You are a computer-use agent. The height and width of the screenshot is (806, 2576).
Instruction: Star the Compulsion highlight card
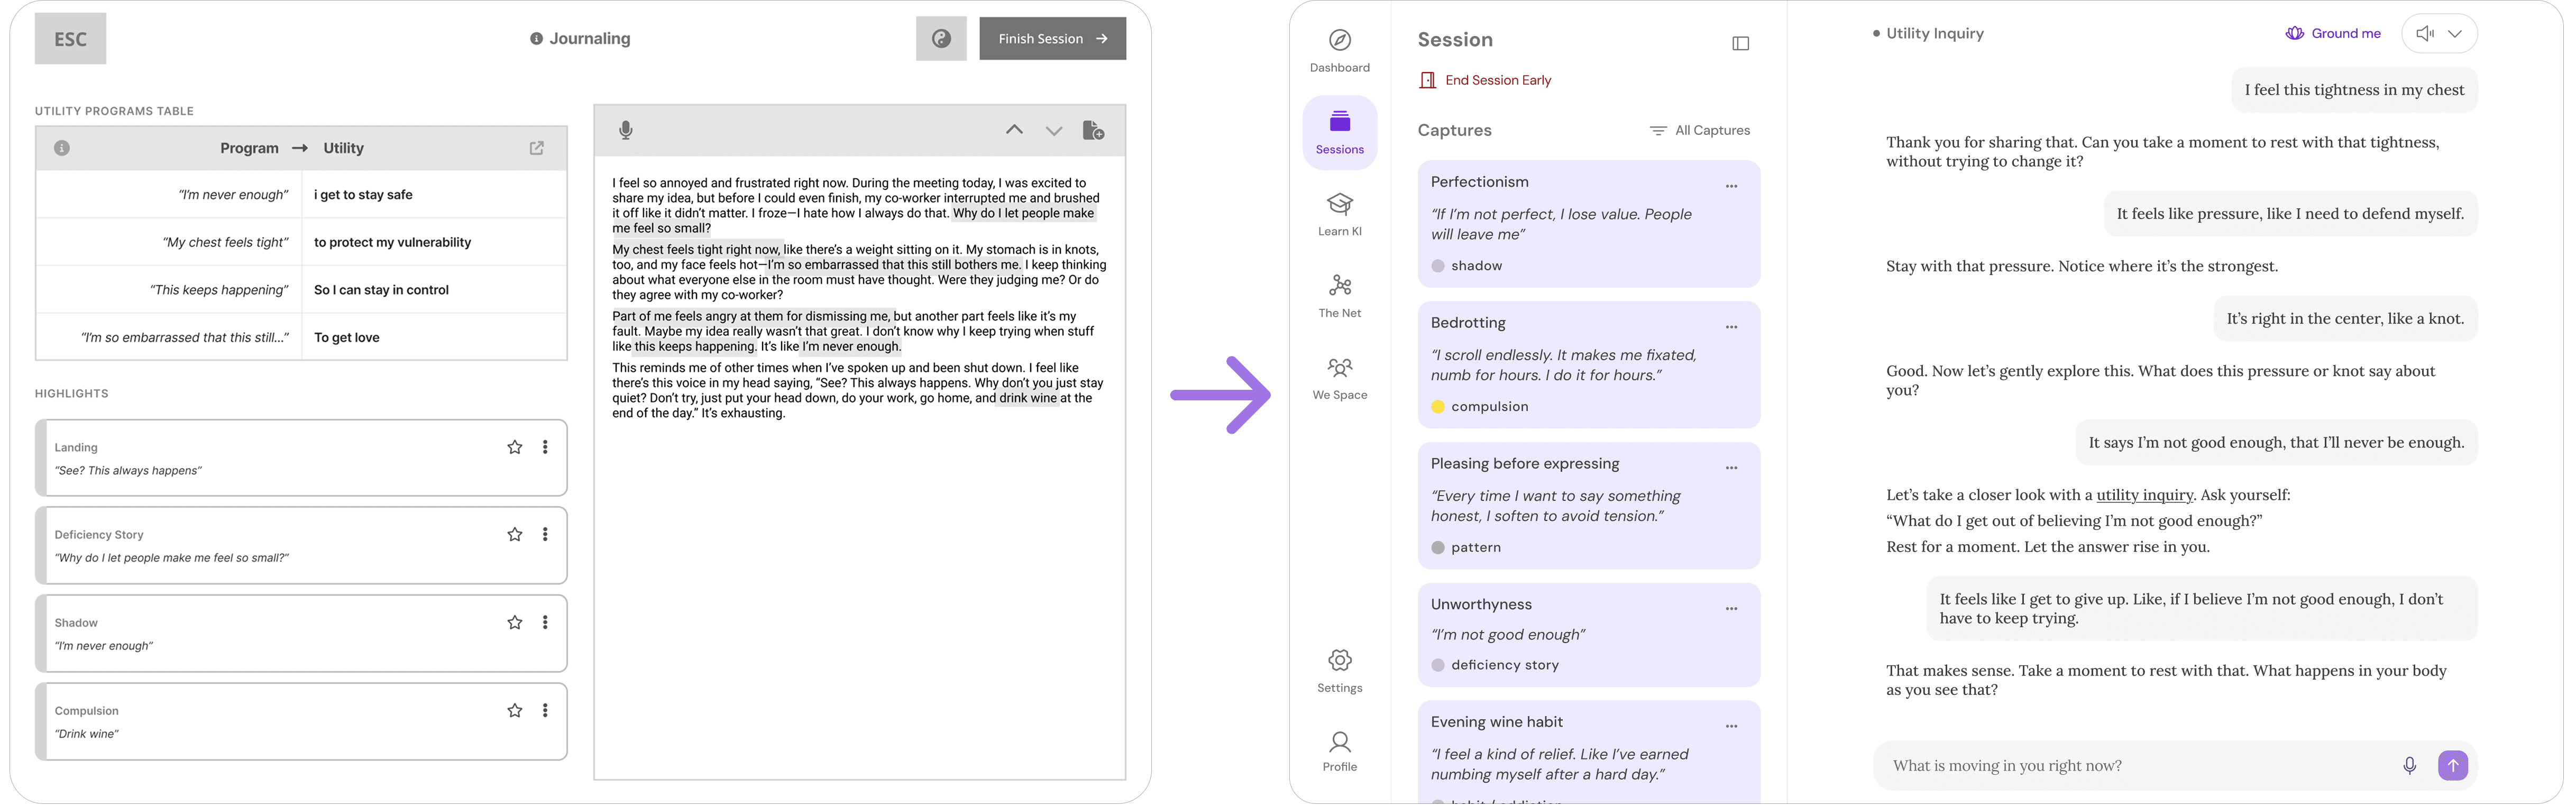(x=515, y=711)
